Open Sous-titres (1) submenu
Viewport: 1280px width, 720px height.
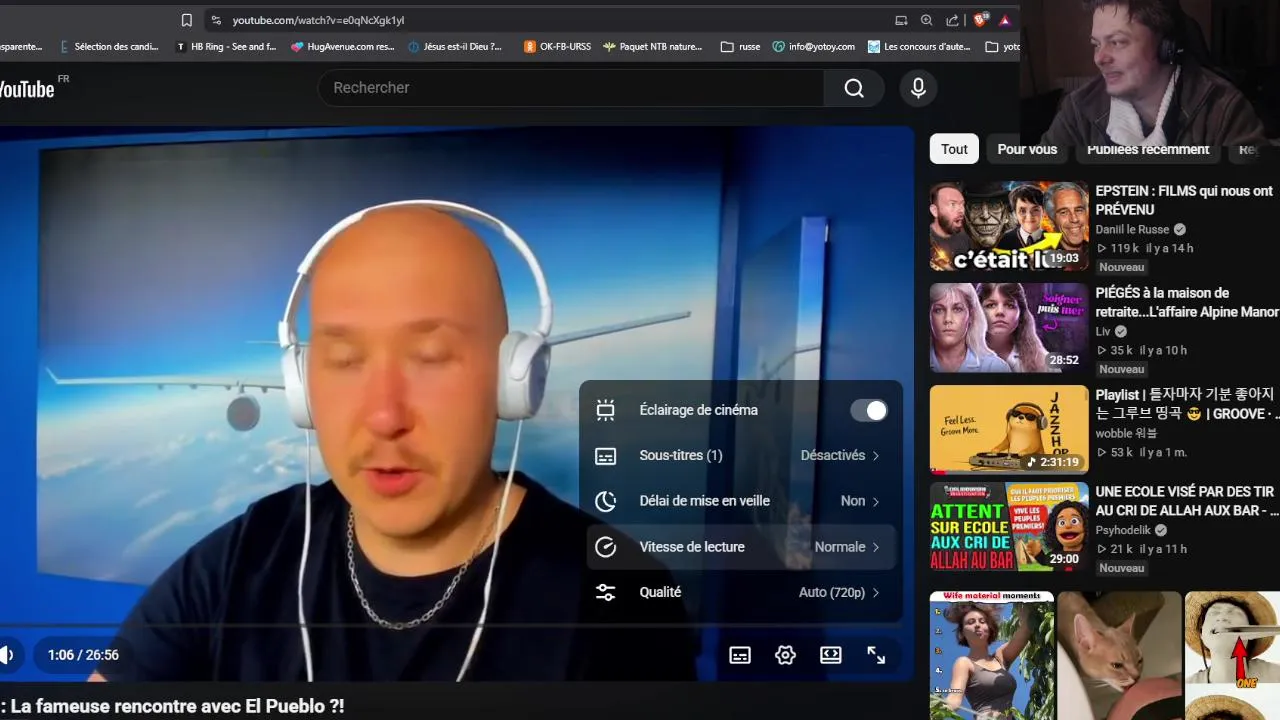point(741,455)
